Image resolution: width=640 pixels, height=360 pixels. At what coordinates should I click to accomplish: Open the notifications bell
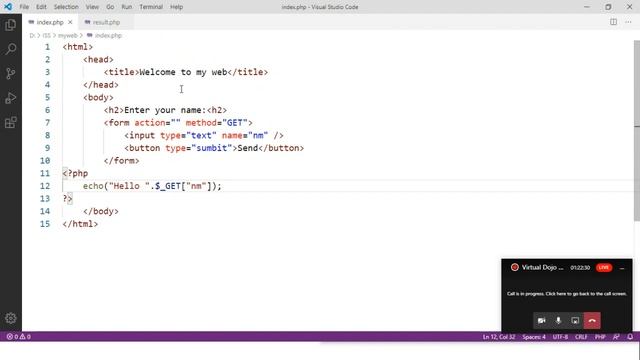pos(630,337)
